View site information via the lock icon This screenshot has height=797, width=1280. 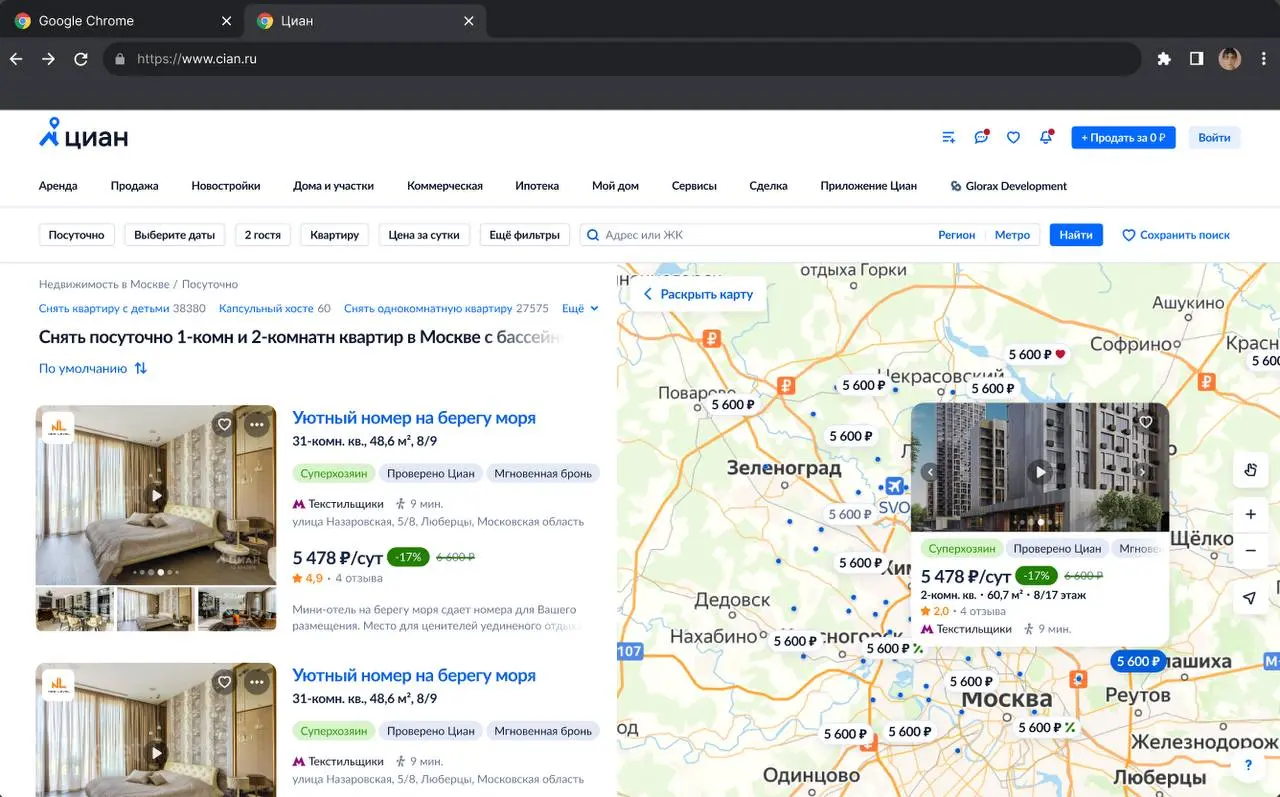click(120, 59)
